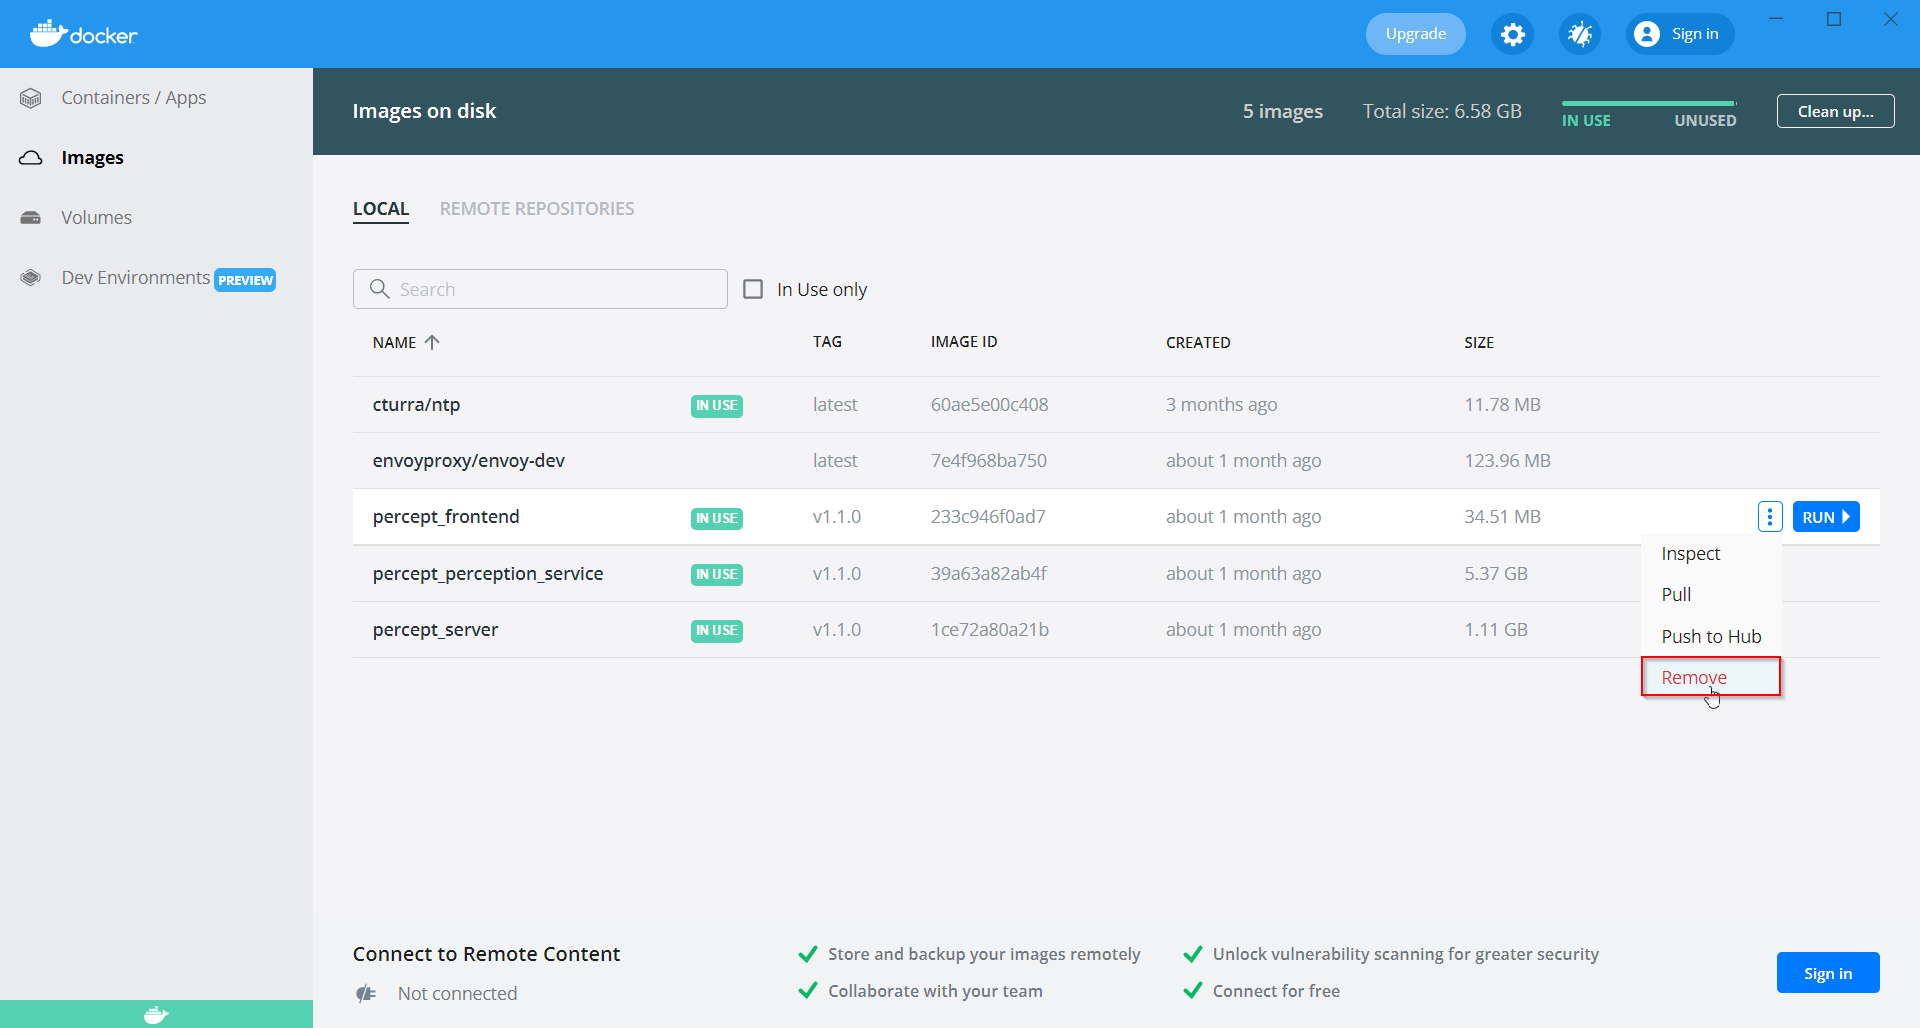
Task: Choose Pull from the context menu
Action: point(1711,595)
